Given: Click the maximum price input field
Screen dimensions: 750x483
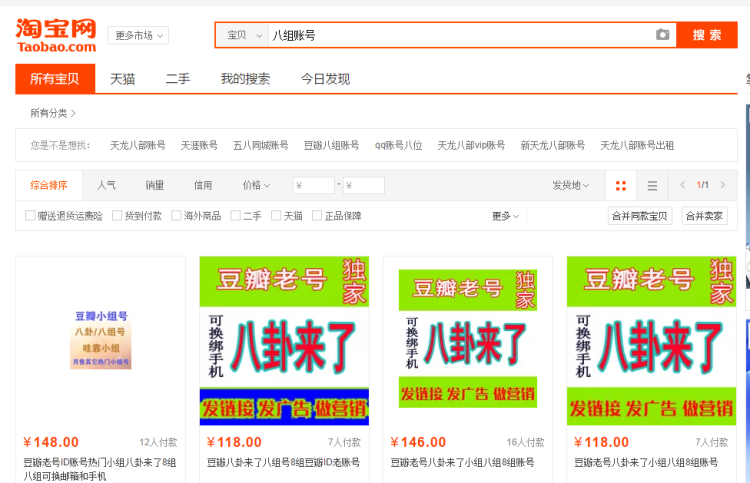Looking at the screenshot, I should pos(364,185).
